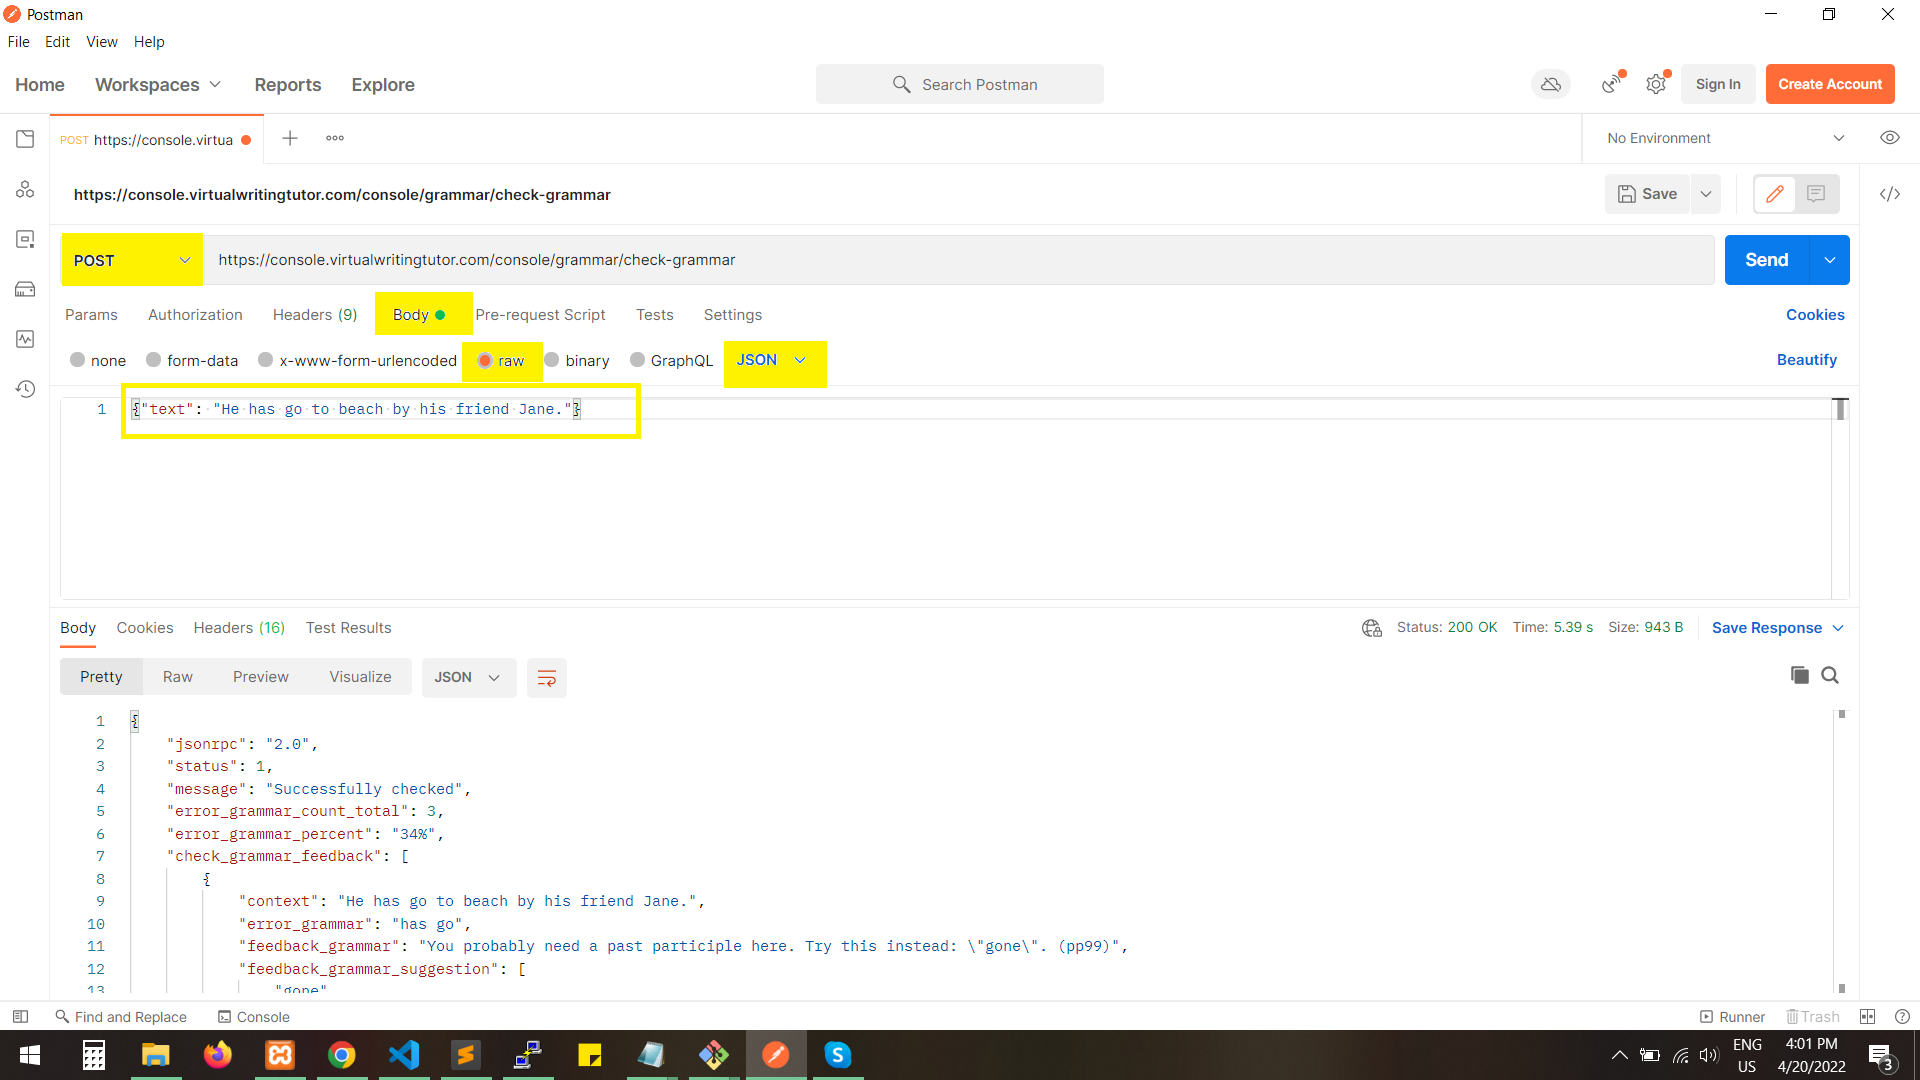This screenshot has width=1920, height=1080.
Task: Open the comments icon beside pencil
Action: coord(1816,194)
